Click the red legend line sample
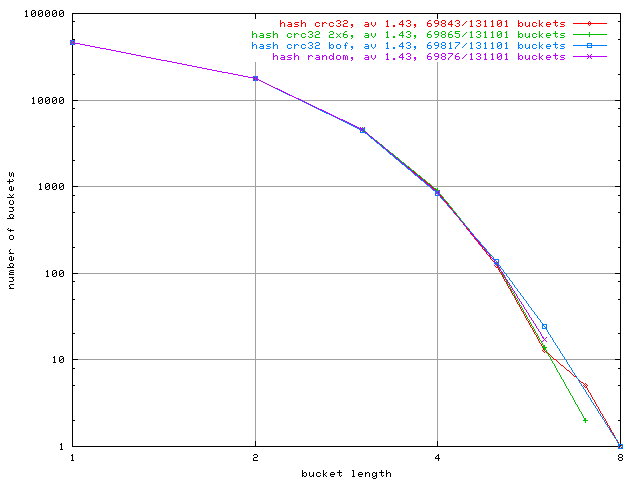The width and height of the screenshot is (640, 480). coord(590,24)
